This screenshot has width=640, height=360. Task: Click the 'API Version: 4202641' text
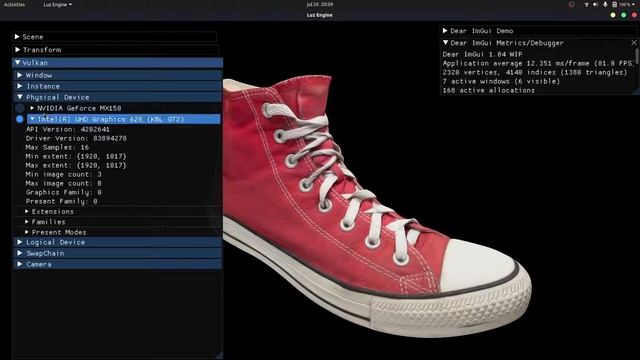click(x=68, y=129)
